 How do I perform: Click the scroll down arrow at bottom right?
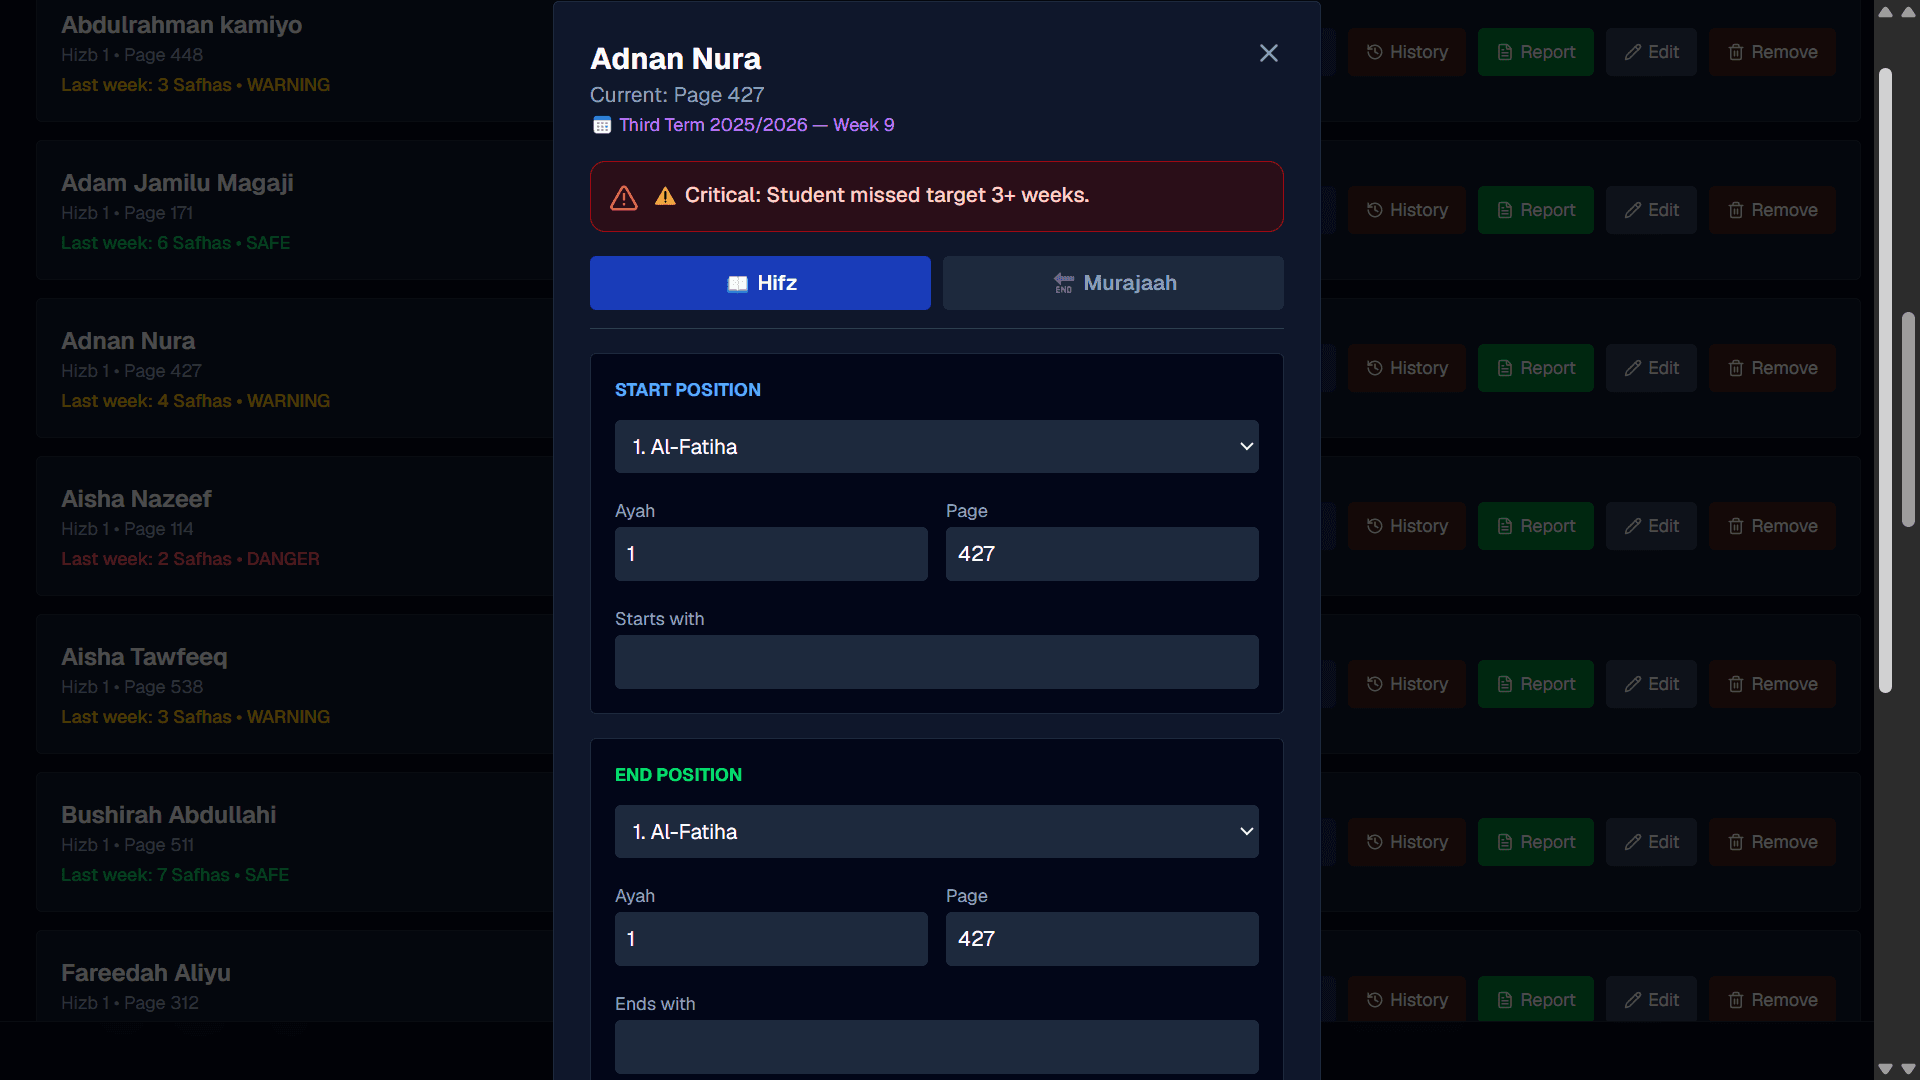[1908, 1068]
